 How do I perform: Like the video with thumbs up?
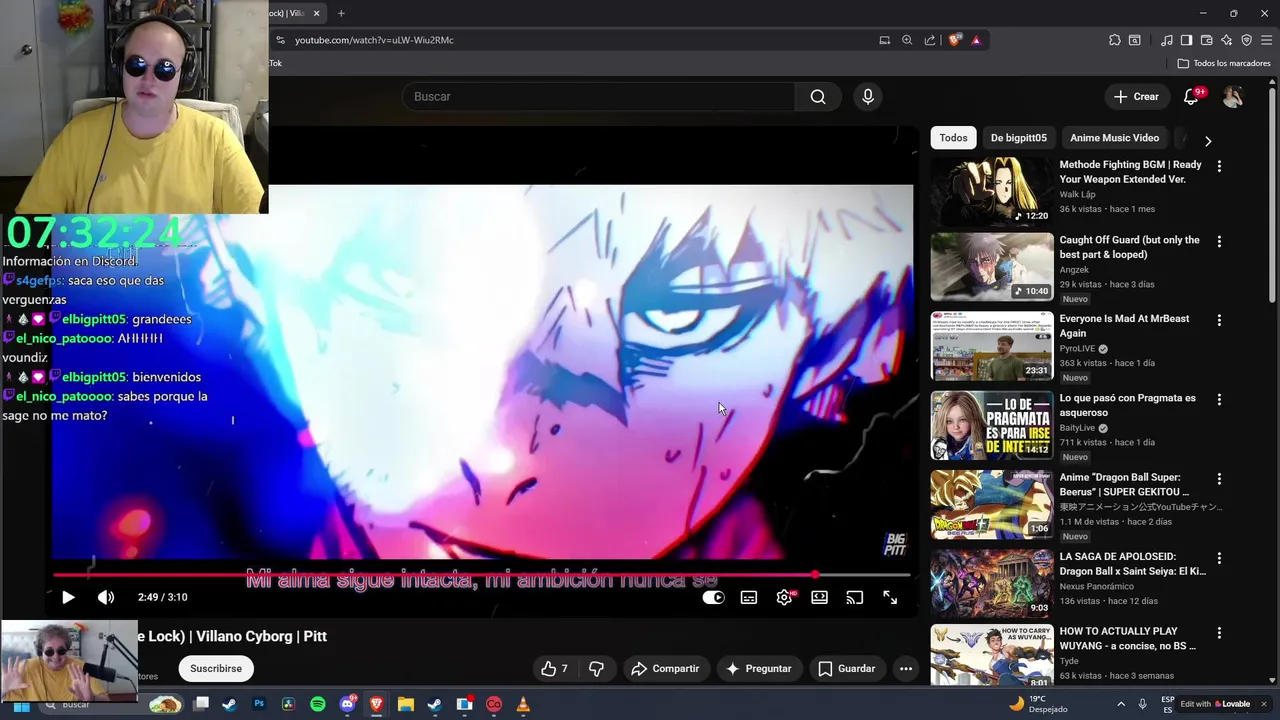point(554,668)
